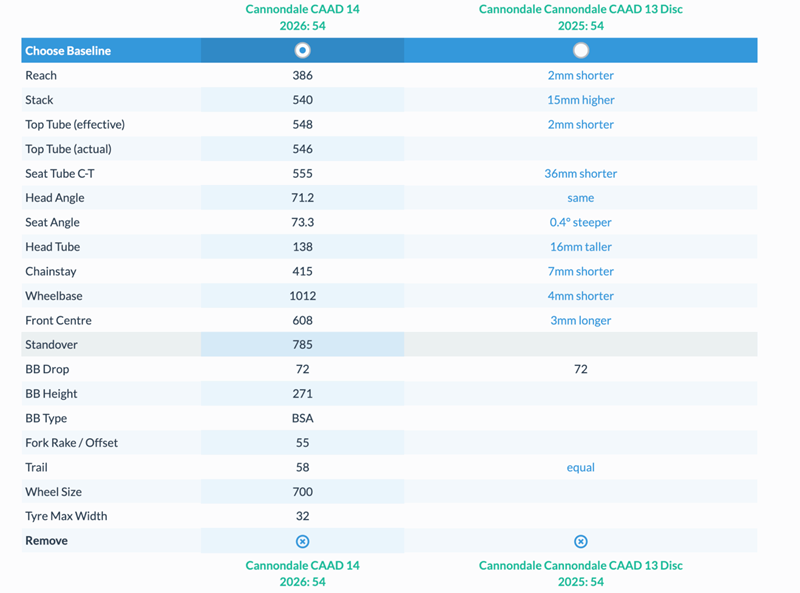Open the top CAAD 13 Disc heading link
This screenshot has height=593, width=800.
point(581,10)
